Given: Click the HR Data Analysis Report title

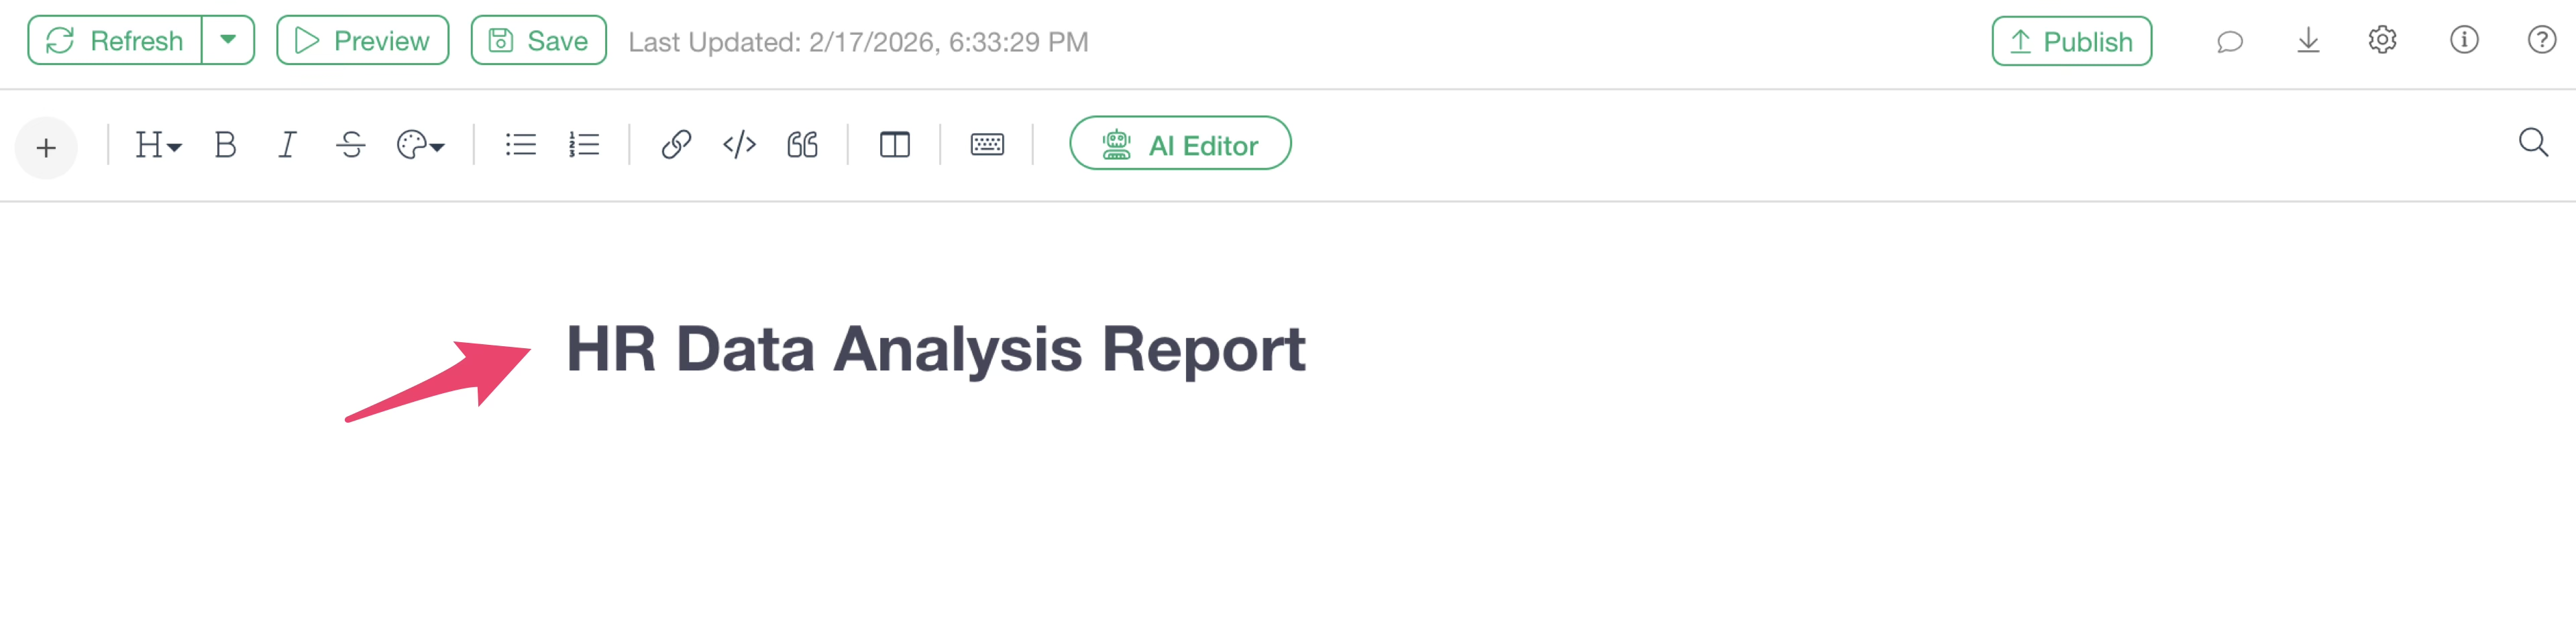Looking at the screenshot, I should point(935,349).
